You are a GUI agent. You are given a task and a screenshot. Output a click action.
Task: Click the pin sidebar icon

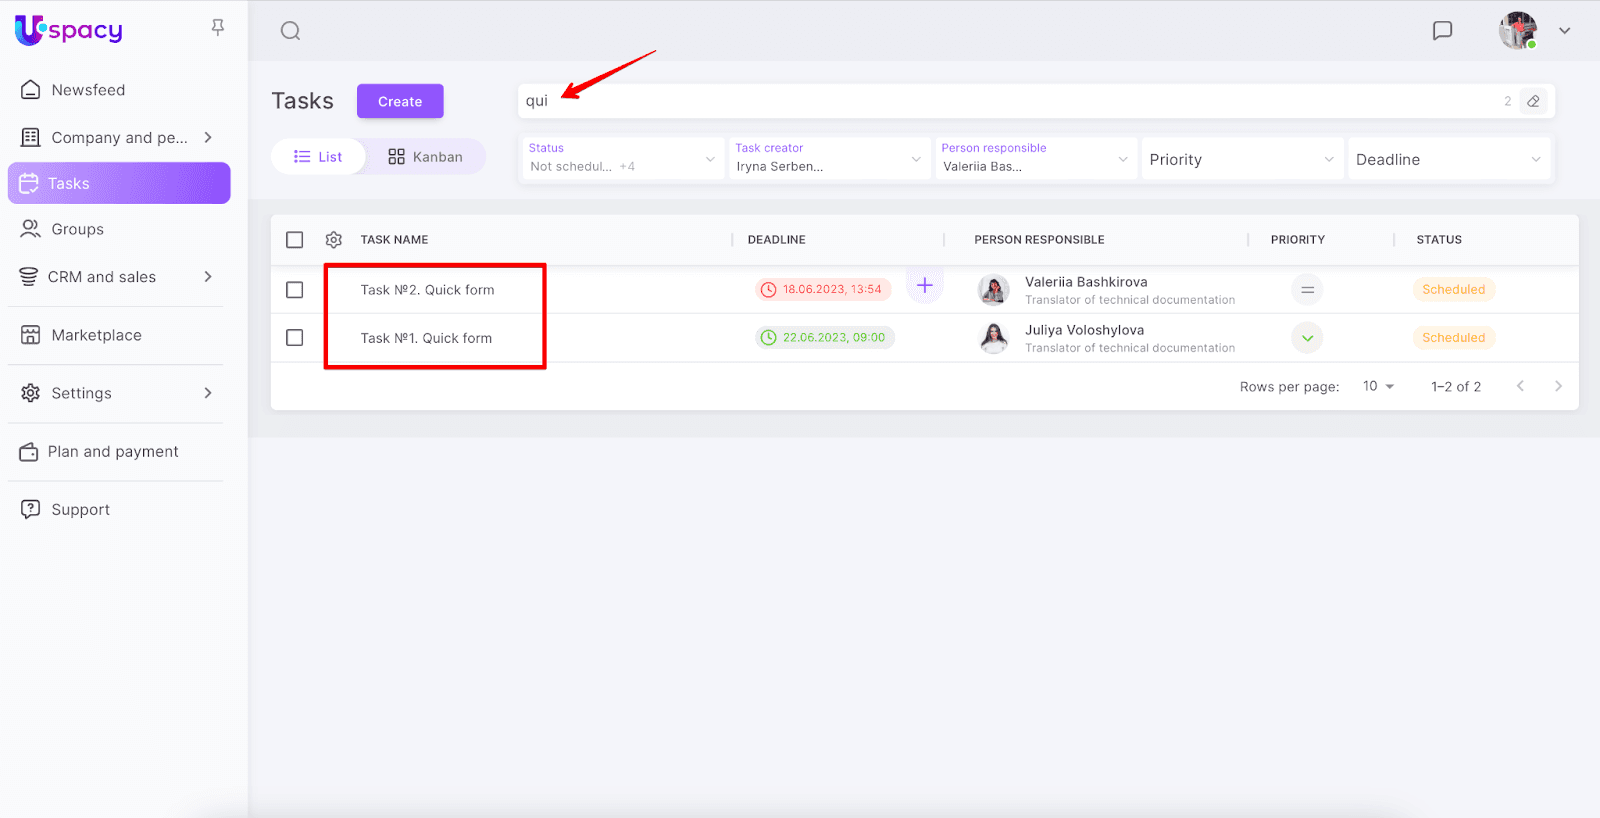tap(218, 28)
